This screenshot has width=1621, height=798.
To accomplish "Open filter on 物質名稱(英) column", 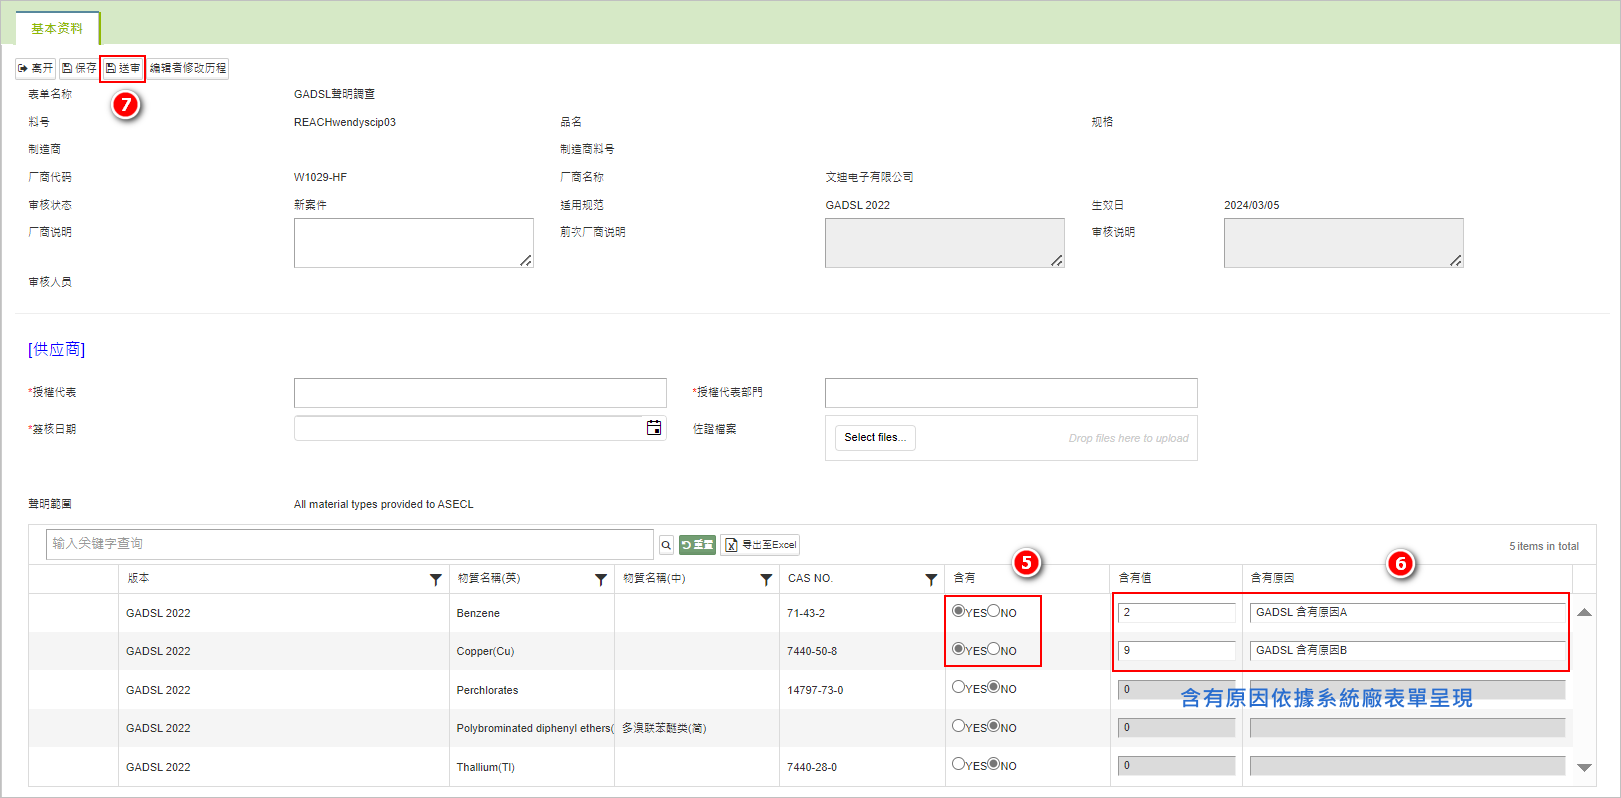I will [601, 579].
